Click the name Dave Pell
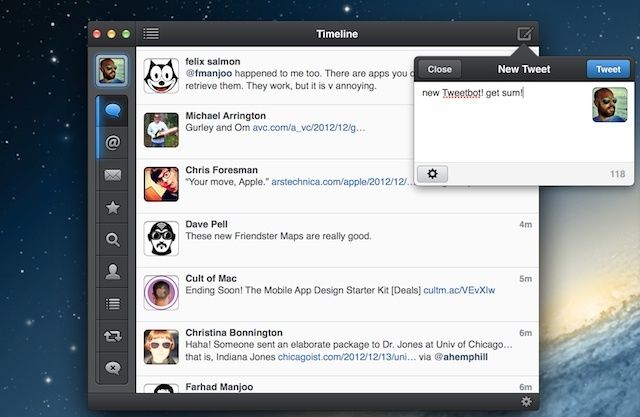The height and width of the screenshot is (417, 640). (207, 224)
